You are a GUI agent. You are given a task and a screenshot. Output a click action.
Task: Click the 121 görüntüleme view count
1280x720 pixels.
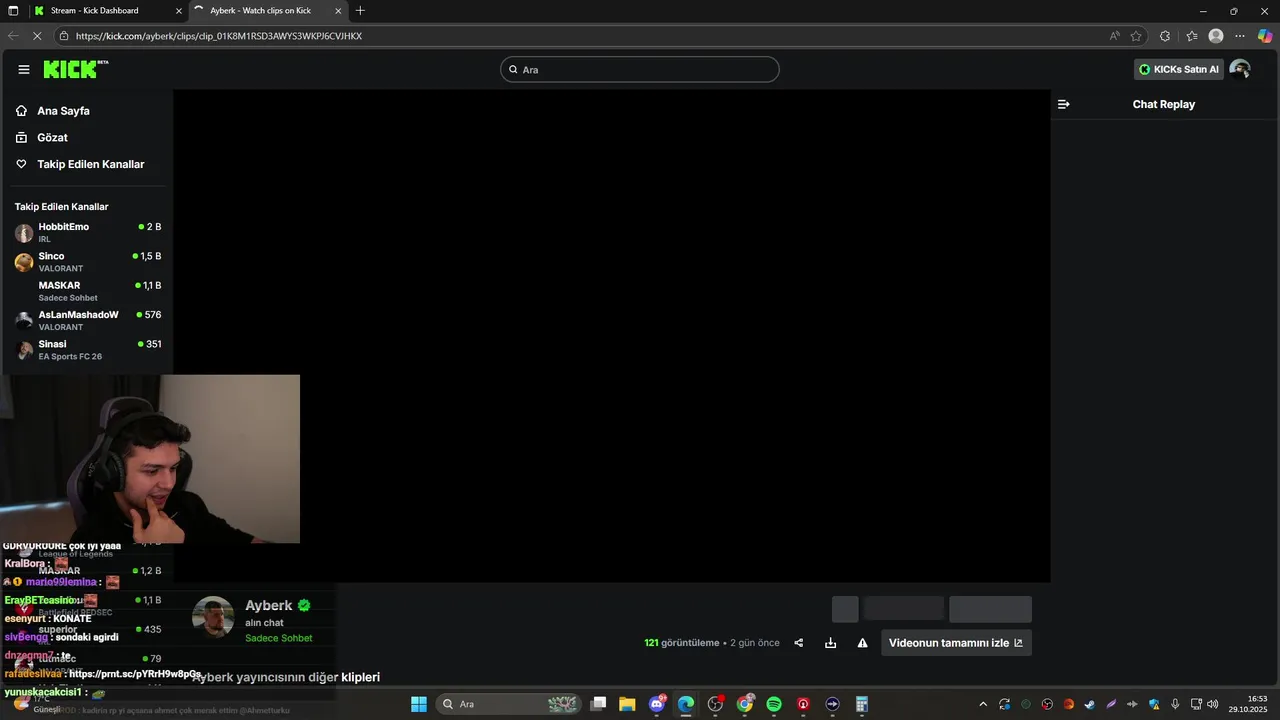pyautogui.click(x=682, y=643)
